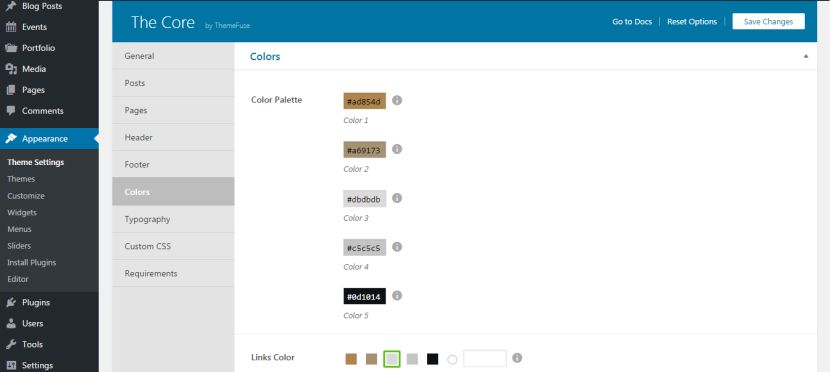Screen dimensions: 830x372
Task: Click the info icon beside Color 1
Action: (x=397, y=100)
